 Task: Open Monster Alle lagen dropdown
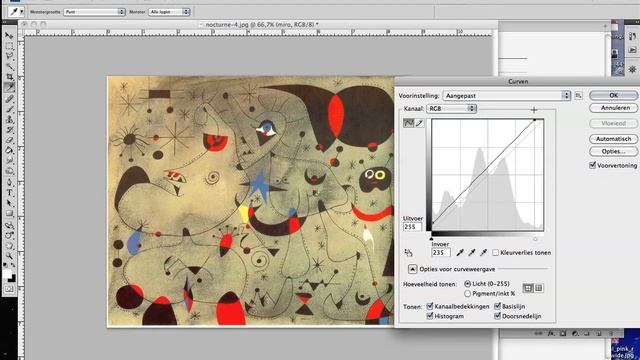(169, 12)
